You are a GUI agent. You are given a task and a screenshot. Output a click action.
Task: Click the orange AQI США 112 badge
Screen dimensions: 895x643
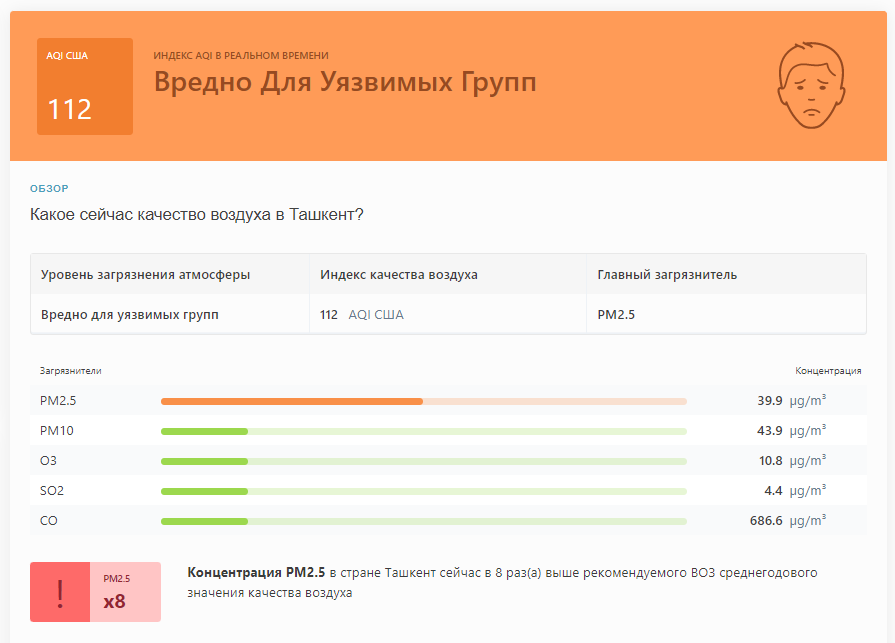[x=85, y=87]
